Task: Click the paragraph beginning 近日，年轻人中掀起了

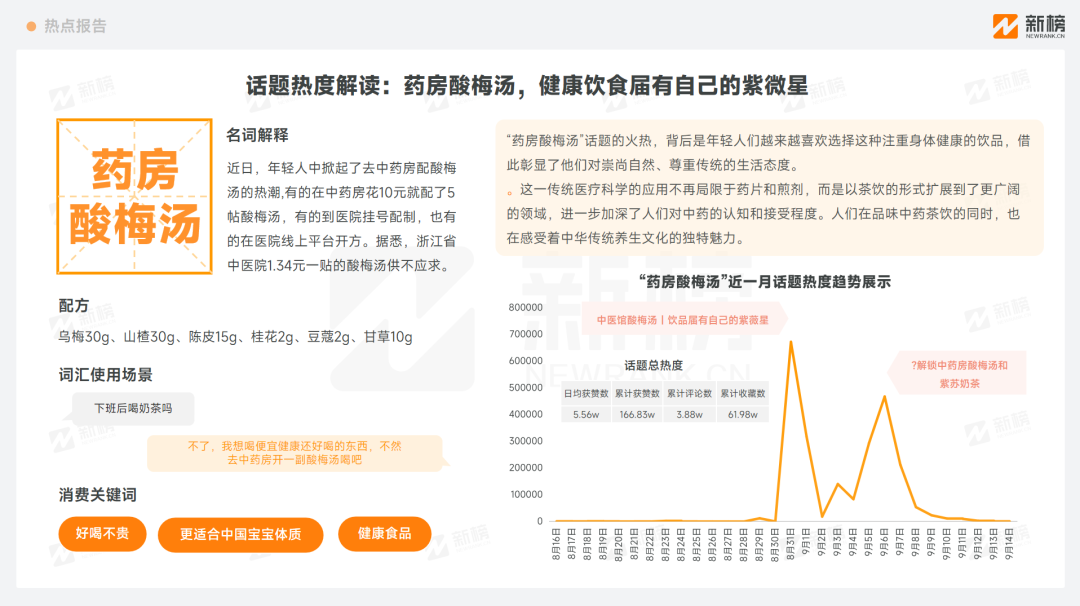Action: tap(342, 216)
